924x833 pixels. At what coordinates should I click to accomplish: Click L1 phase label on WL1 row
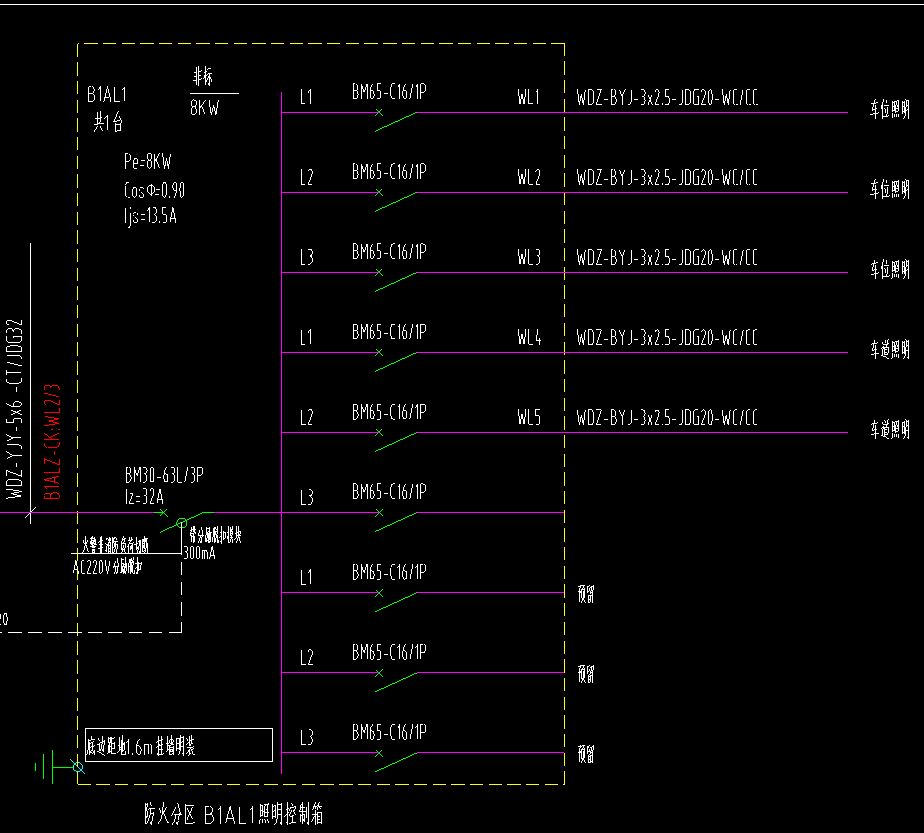[x=306, y=97]
